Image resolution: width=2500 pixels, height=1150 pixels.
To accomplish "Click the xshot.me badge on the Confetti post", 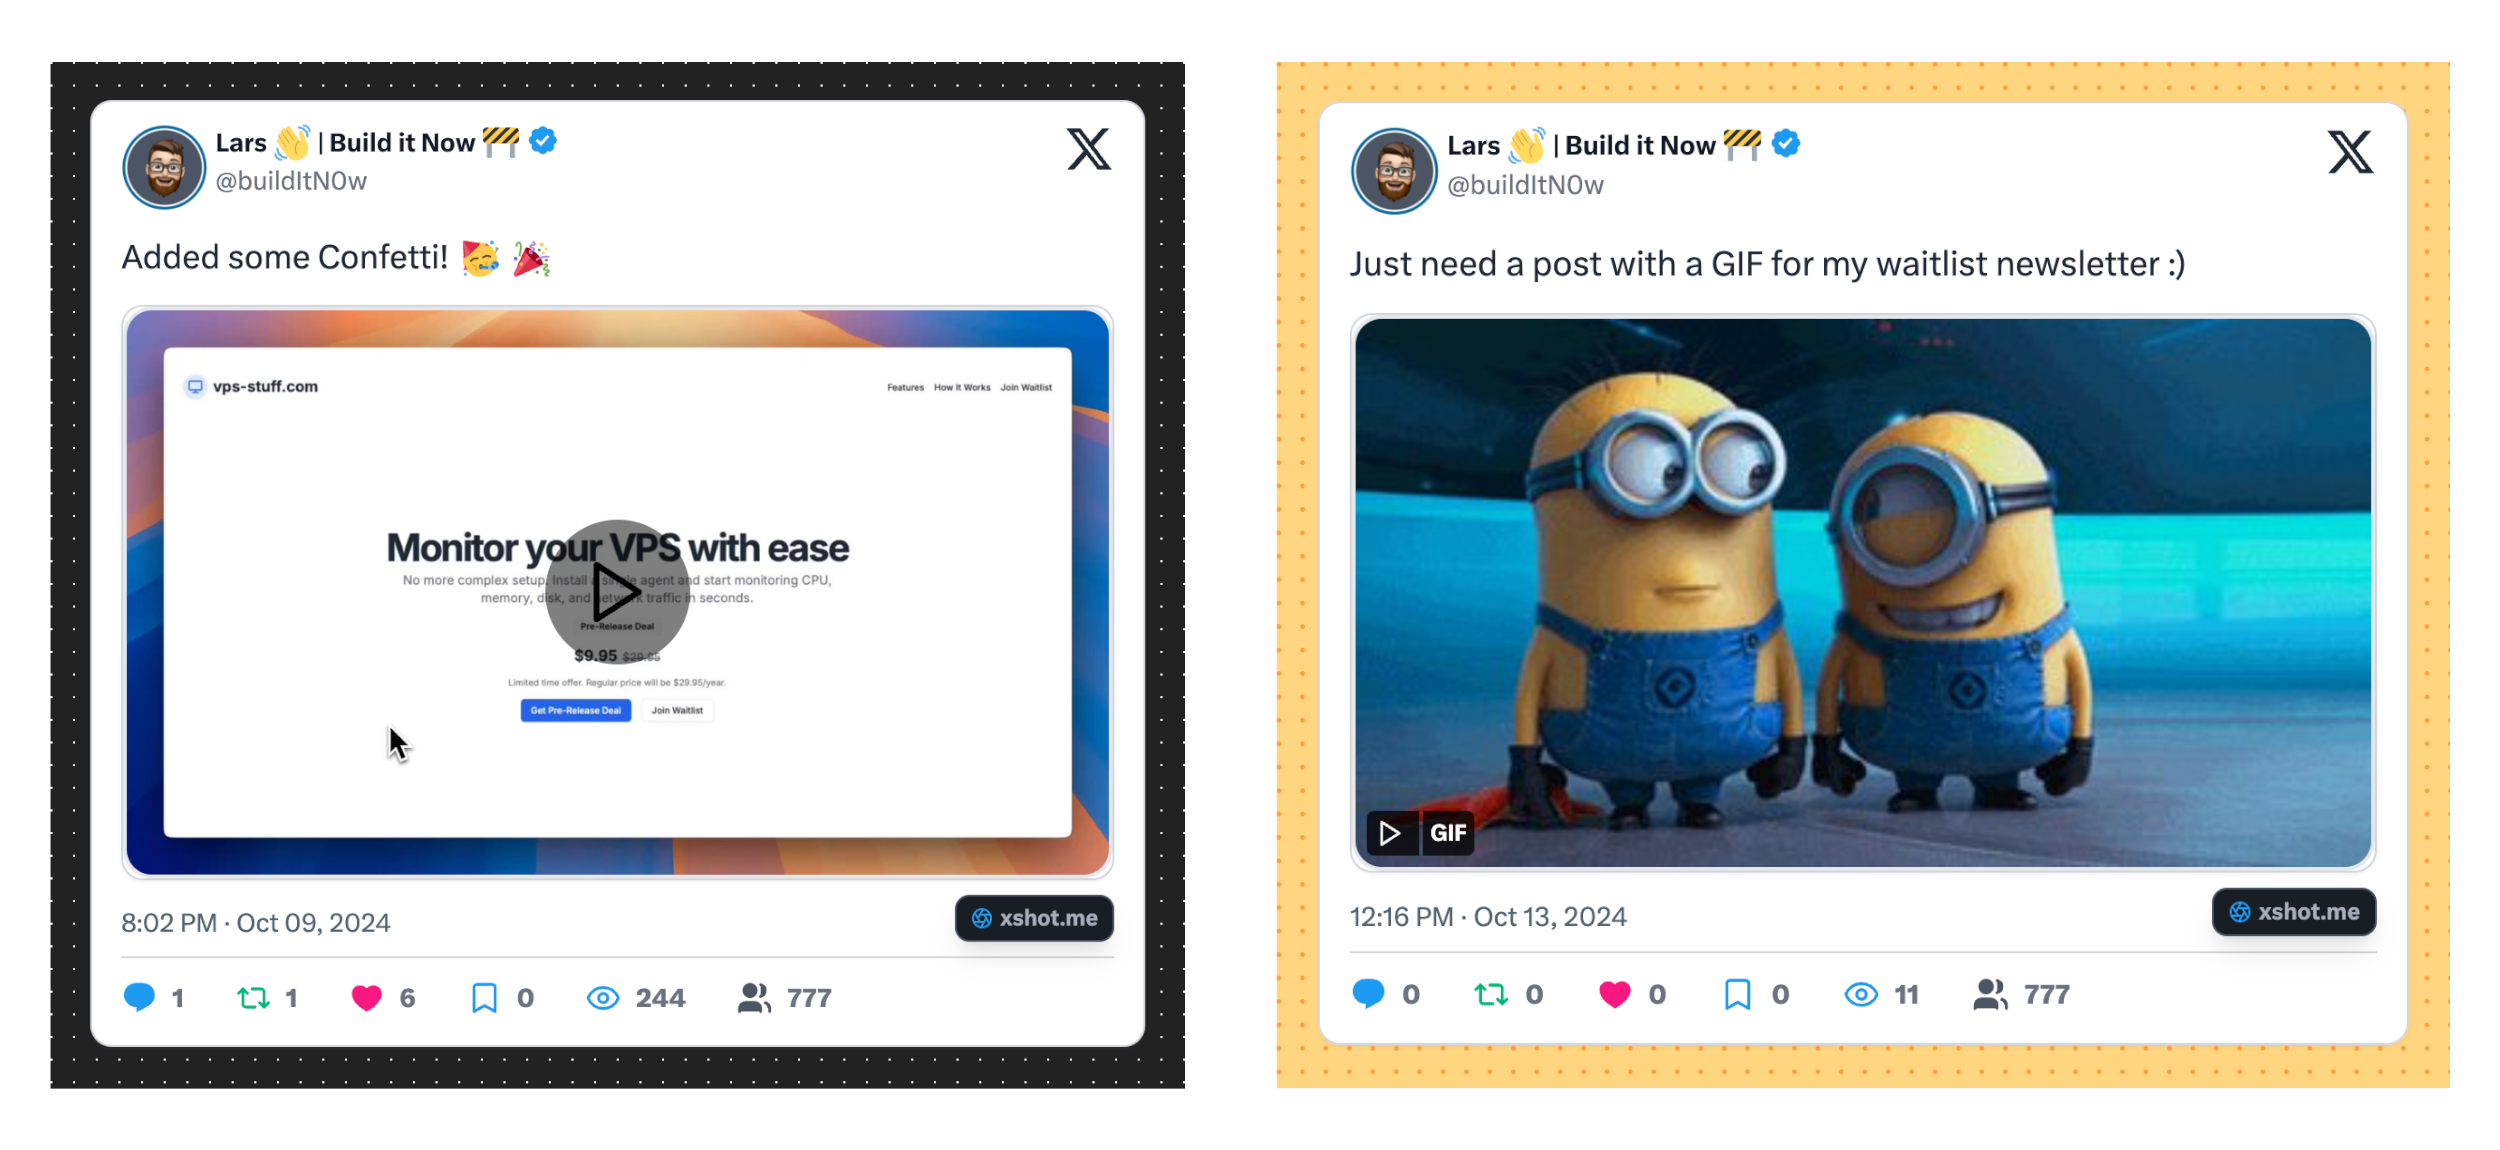I will (1034, 918).
